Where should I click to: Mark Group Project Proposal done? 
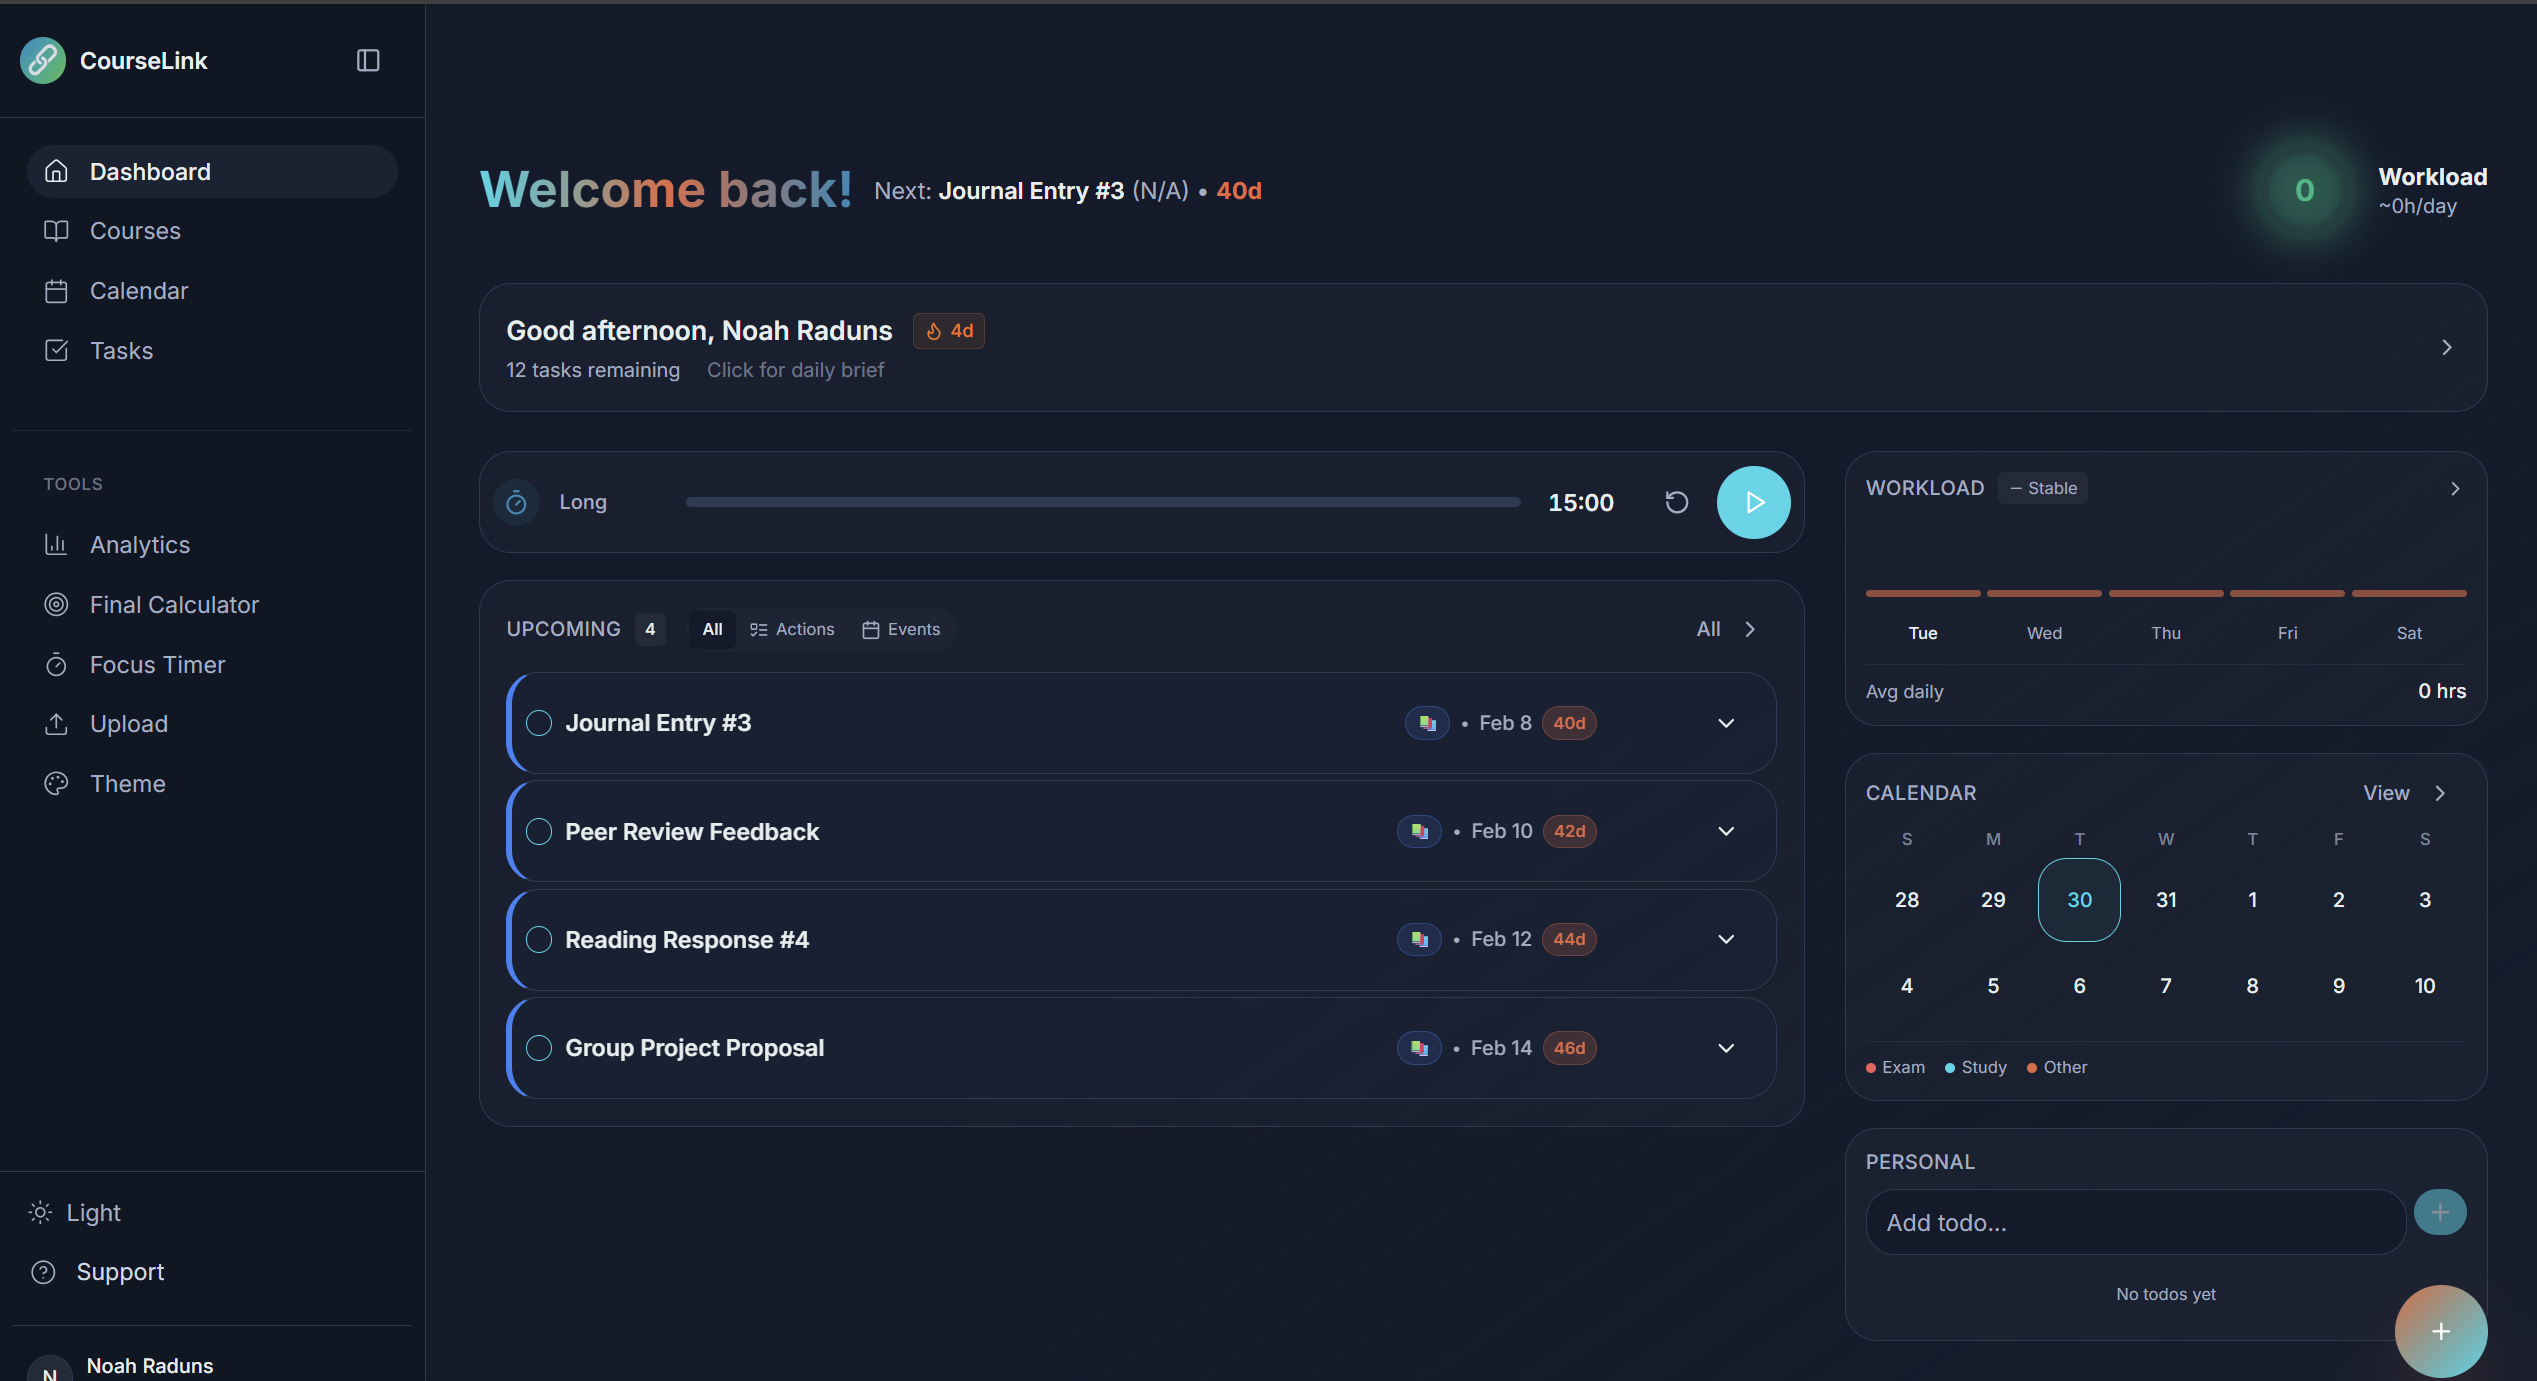point(539,1047)
